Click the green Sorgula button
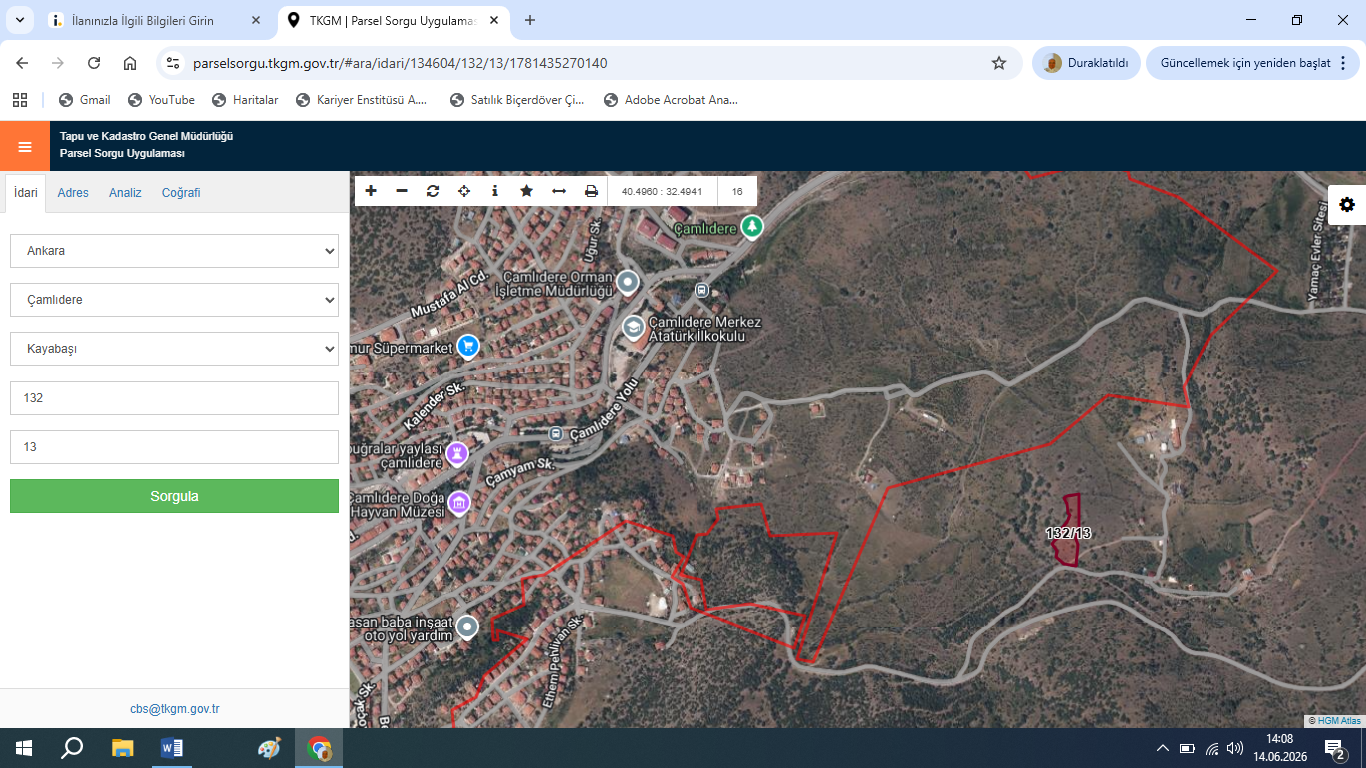 (174, 496)
